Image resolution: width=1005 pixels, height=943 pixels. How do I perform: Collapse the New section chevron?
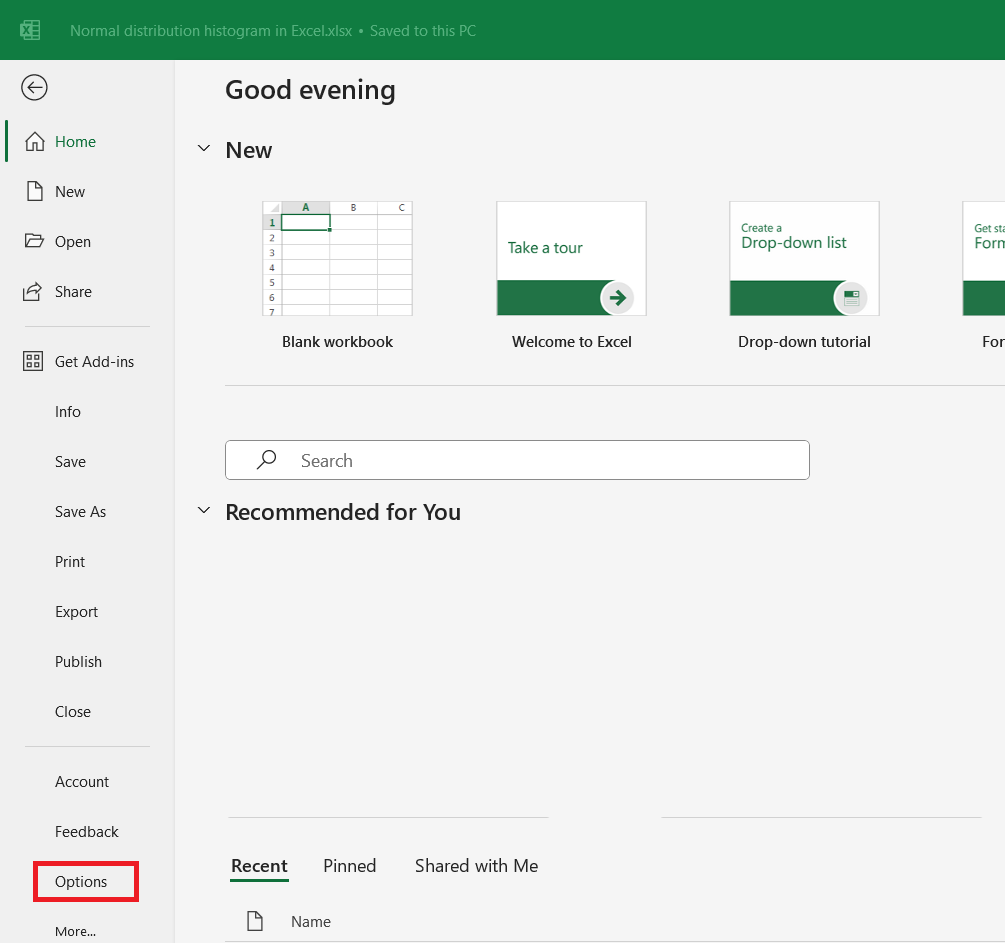point(204,149)
